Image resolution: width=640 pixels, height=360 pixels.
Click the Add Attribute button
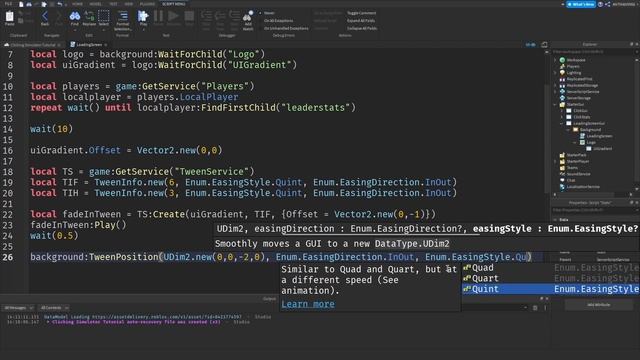(599, 305)
